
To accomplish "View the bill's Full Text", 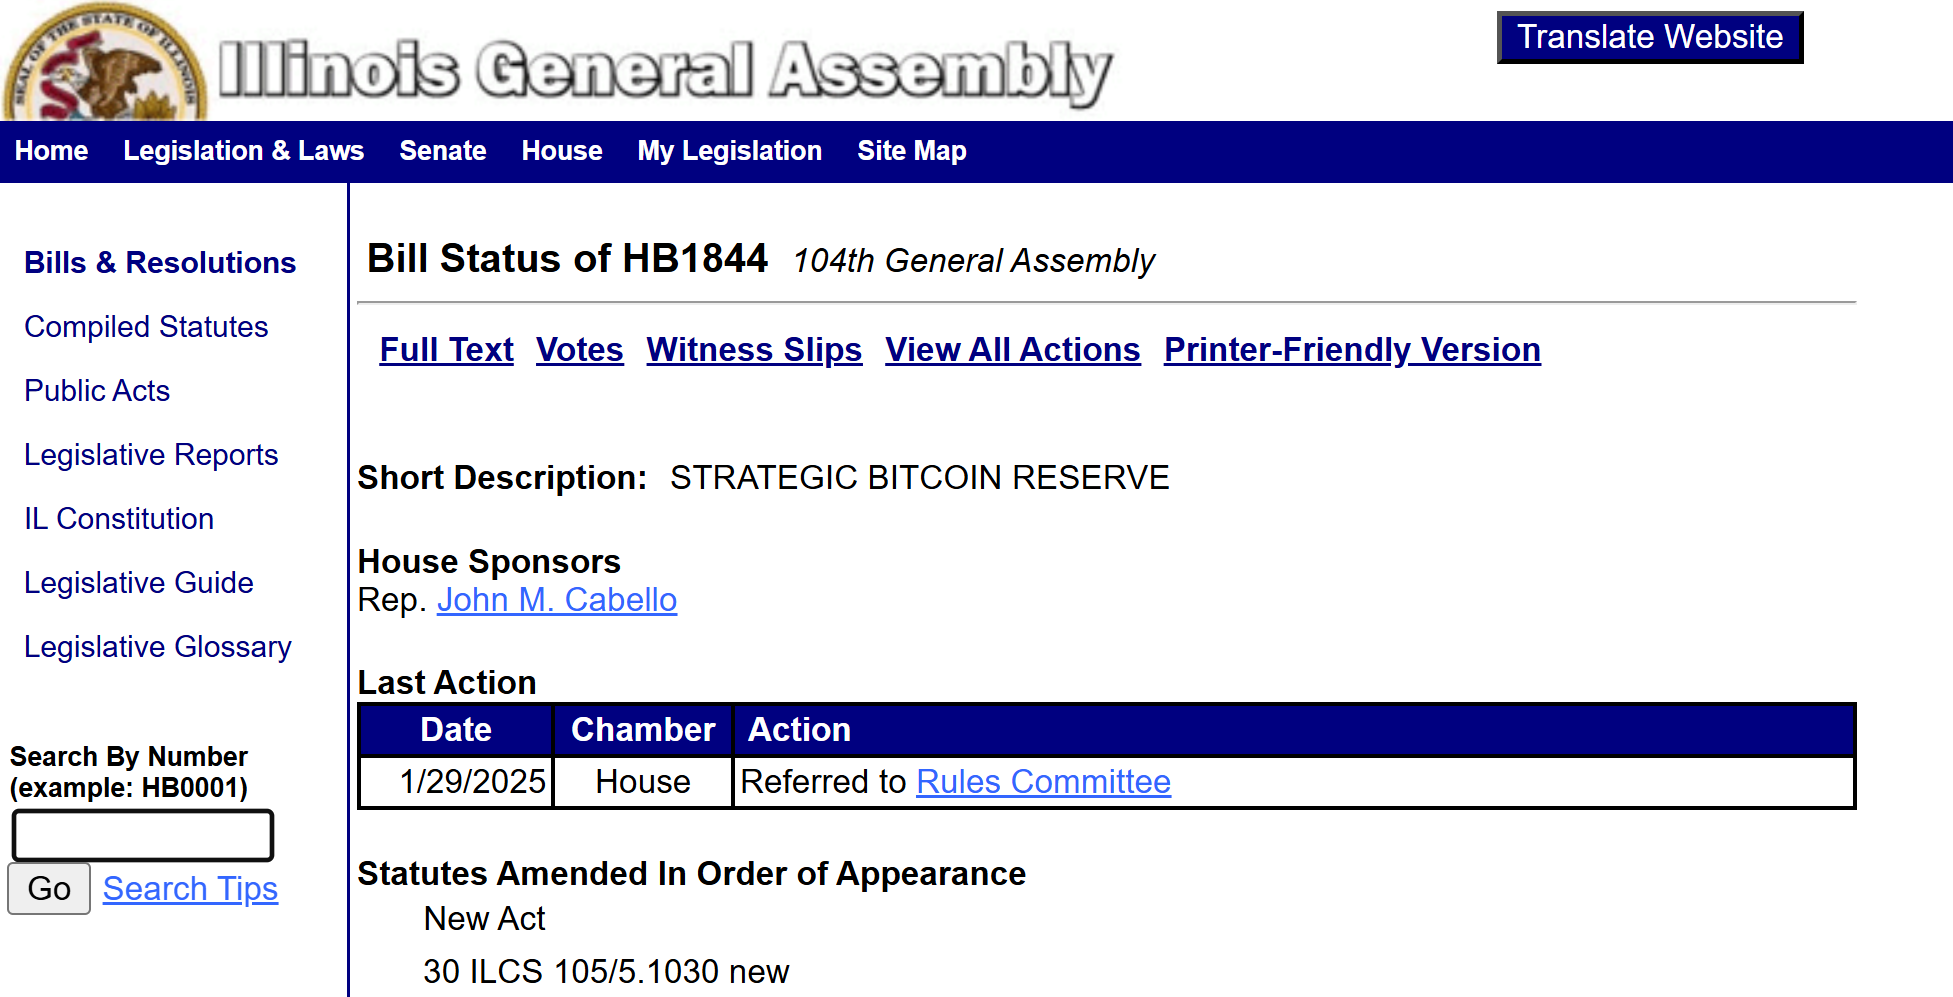I will (446, 350).
